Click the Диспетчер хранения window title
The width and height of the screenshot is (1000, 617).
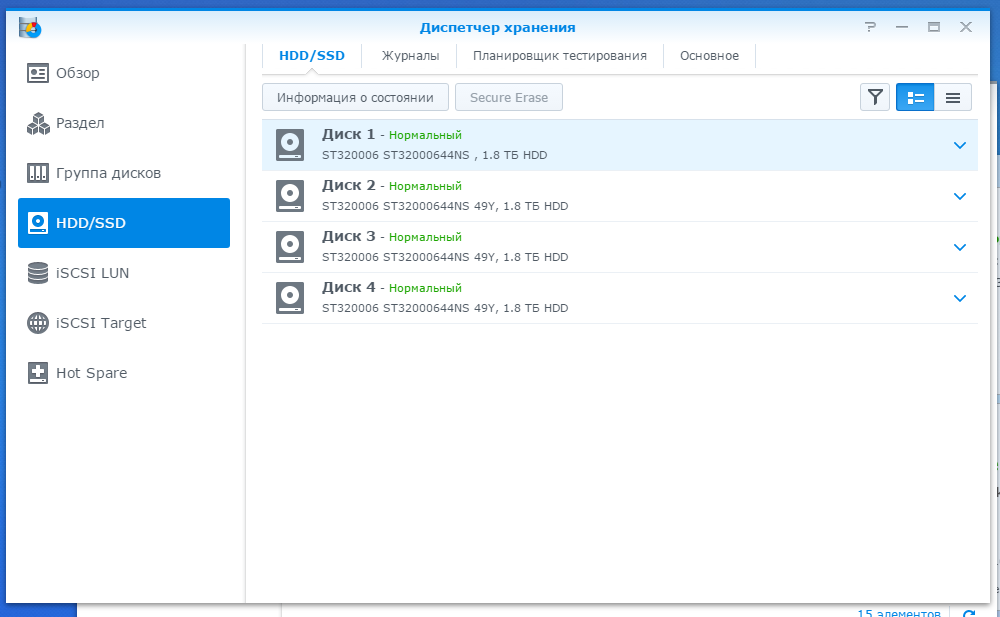point(497,27)
